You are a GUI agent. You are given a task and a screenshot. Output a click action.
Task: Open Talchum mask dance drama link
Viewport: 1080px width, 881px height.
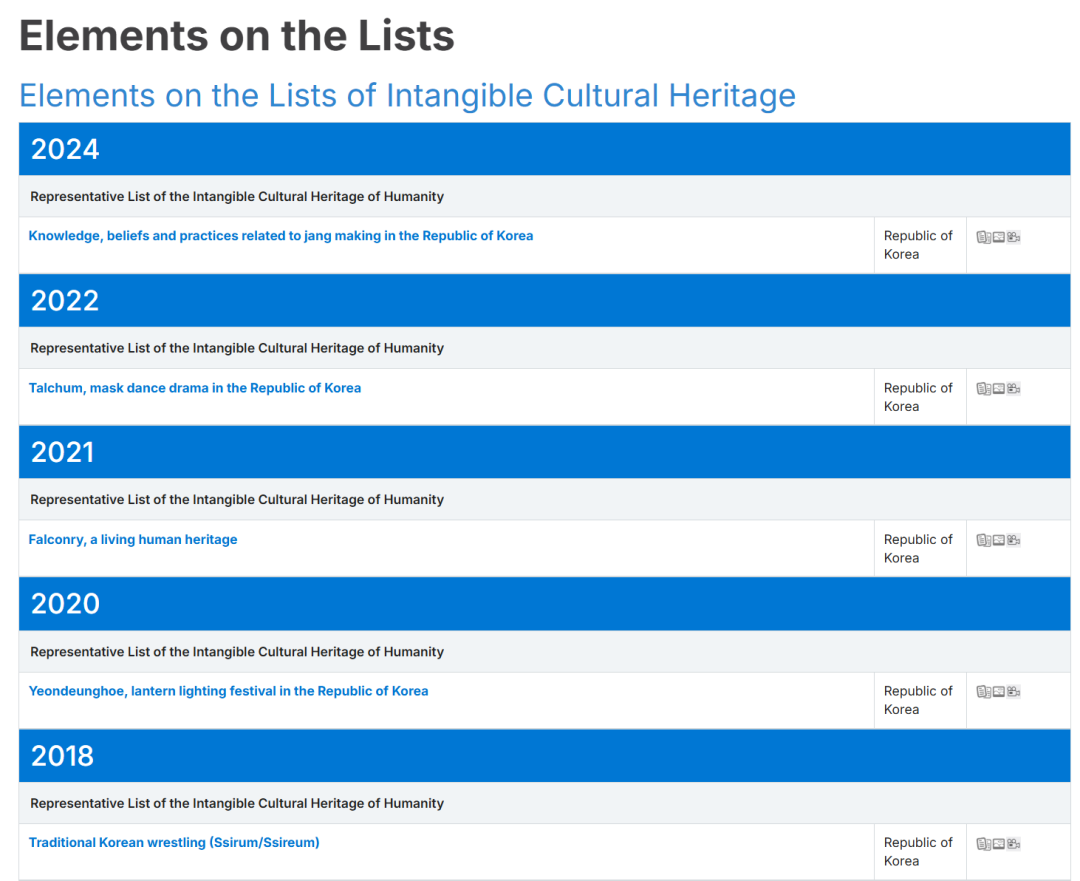194,388
